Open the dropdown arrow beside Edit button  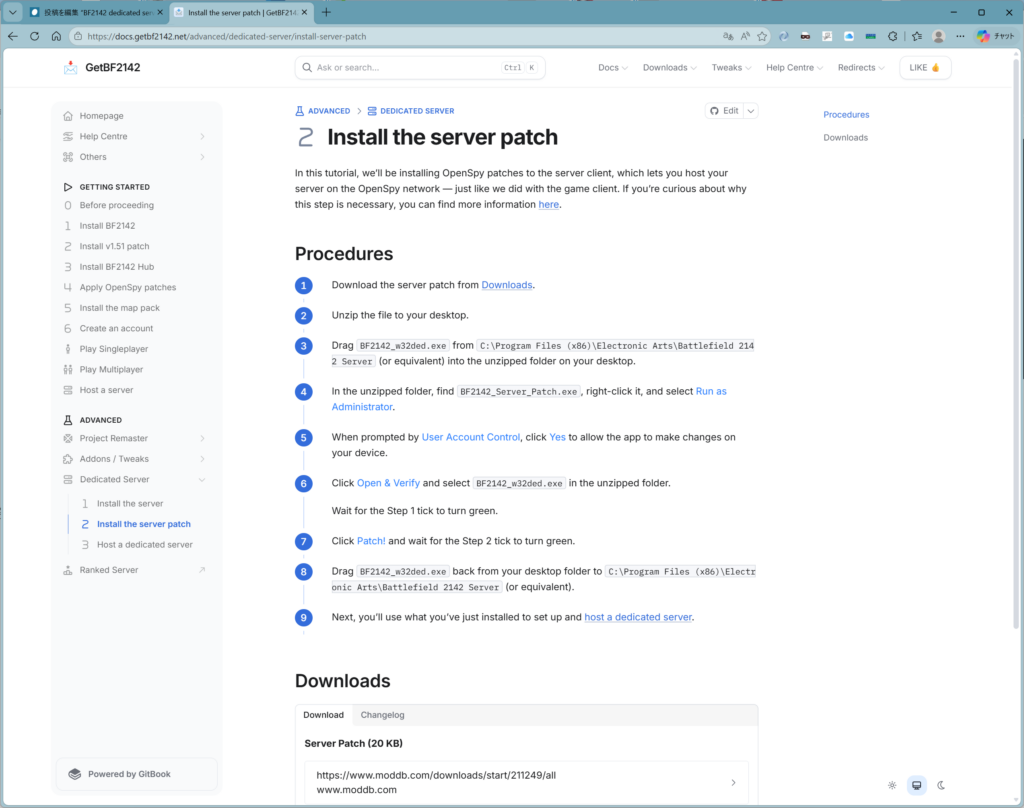pyautogui.click(x=751, y=111)
